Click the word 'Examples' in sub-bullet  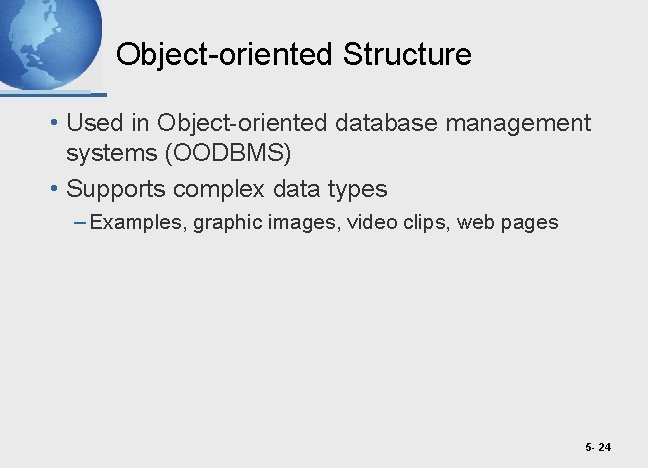[x=134, y=223]
